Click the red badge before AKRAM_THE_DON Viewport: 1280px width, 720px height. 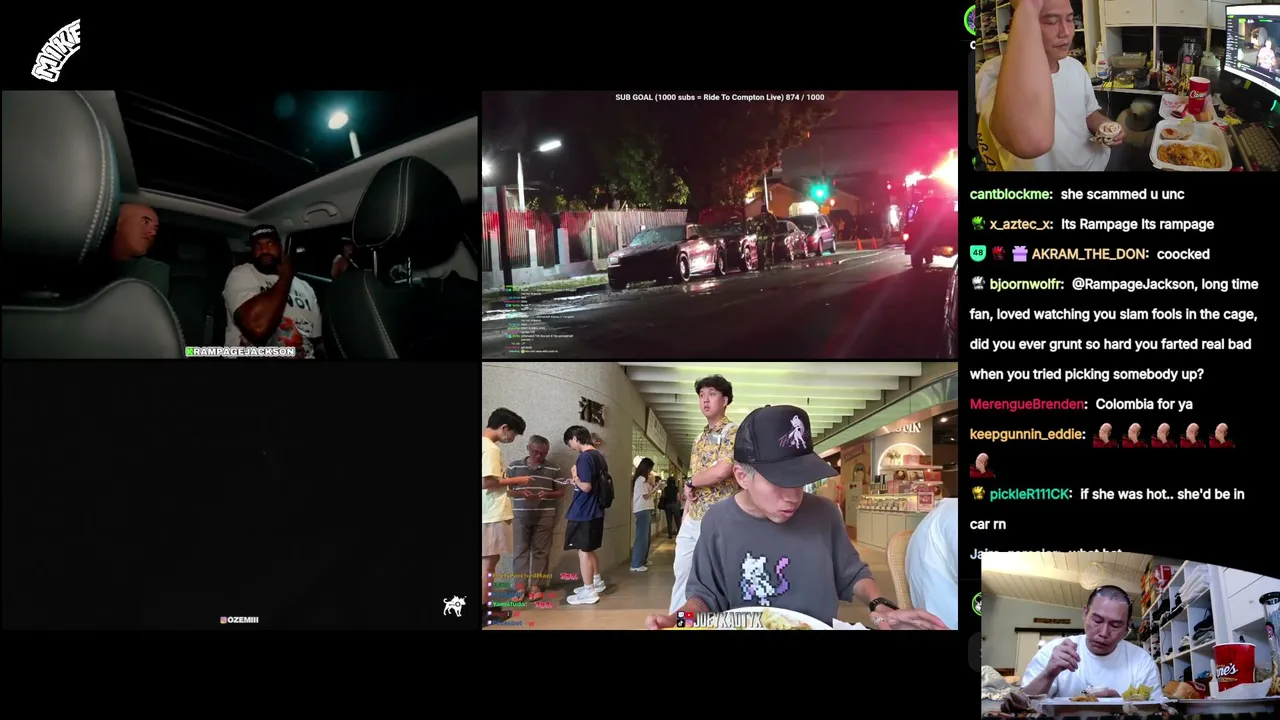click(x=998, y=254)
